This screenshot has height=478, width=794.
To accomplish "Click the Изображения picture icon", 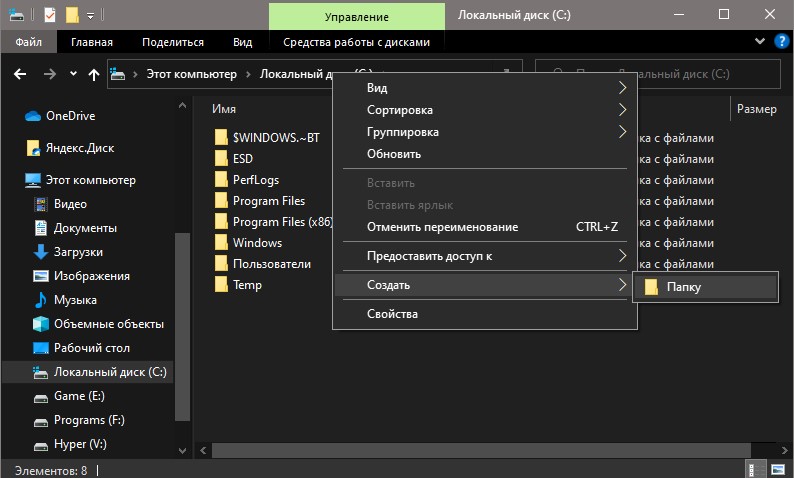I will (41, 276).
